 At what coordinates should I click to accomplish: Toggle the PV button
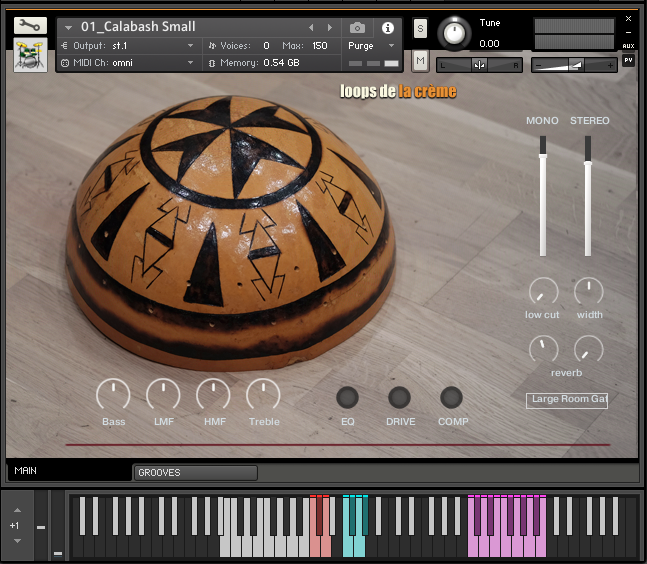628,60
